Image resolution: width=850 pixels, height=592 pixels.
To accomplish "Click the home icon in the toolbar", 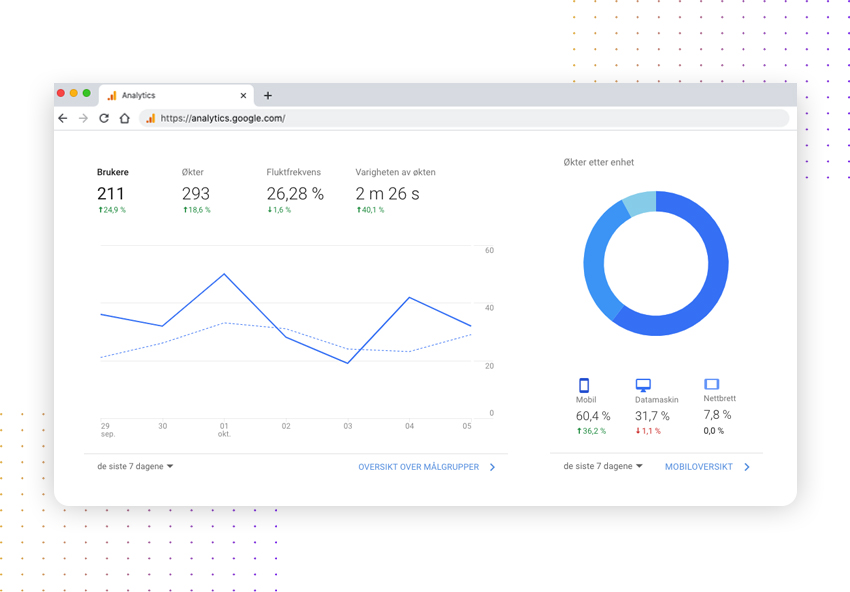I will pyautogui.click(x=124, y=117).
